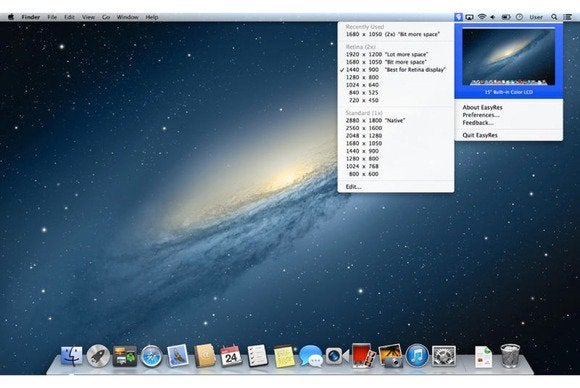Open the Wi-Fi status menu
Screen dimensions: 580x388
tap(482, 17)
